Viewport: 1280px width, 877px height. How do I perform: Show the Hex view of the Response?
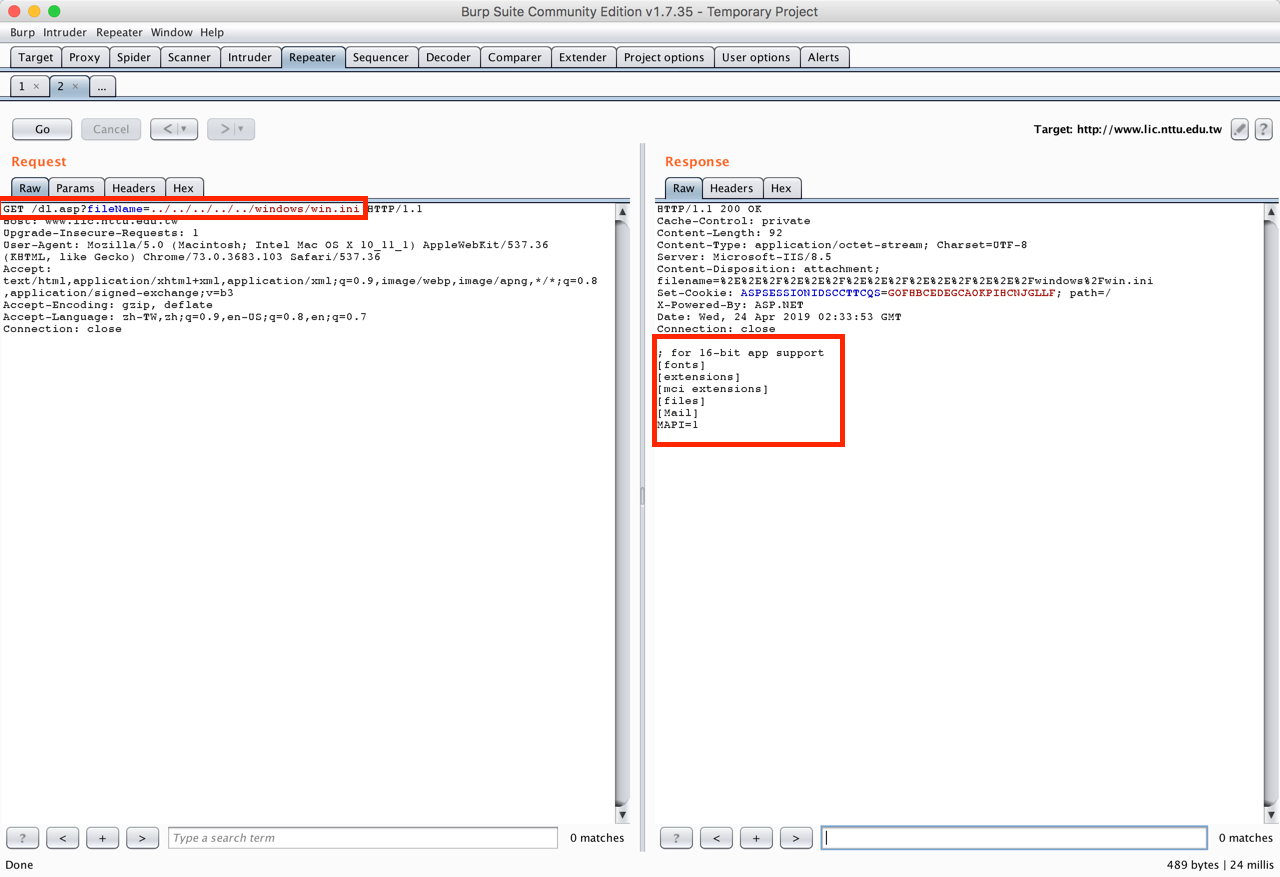point(781,188)
